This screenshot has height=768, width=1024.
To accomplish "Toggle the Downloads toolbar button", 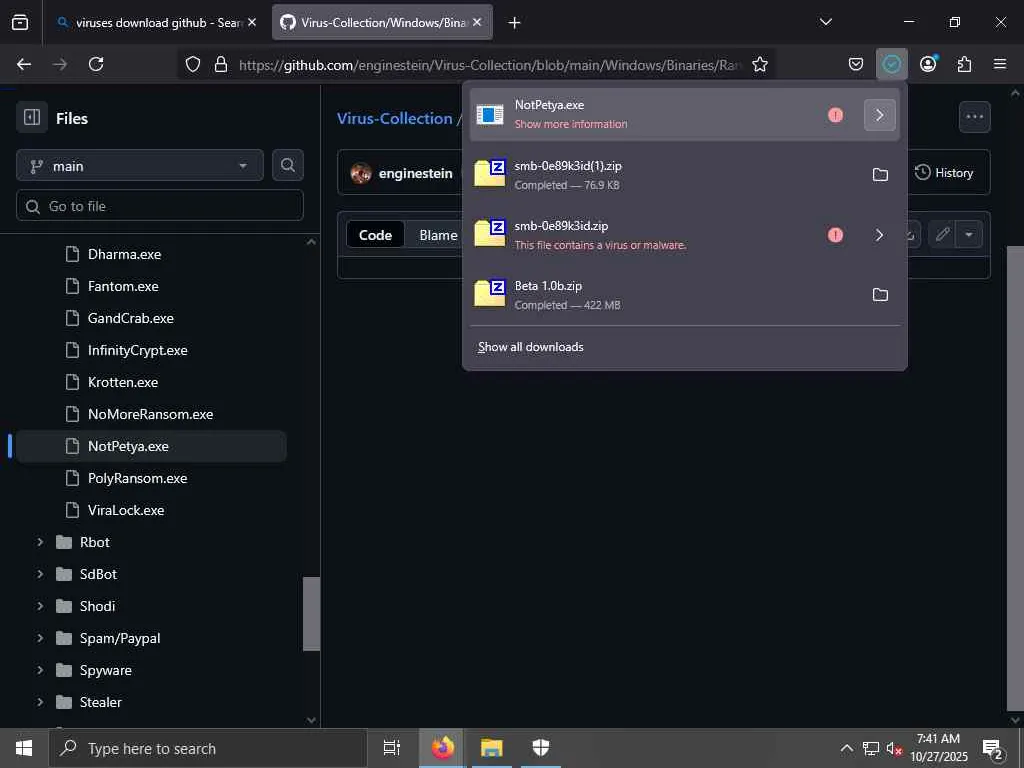I will 891,64.
